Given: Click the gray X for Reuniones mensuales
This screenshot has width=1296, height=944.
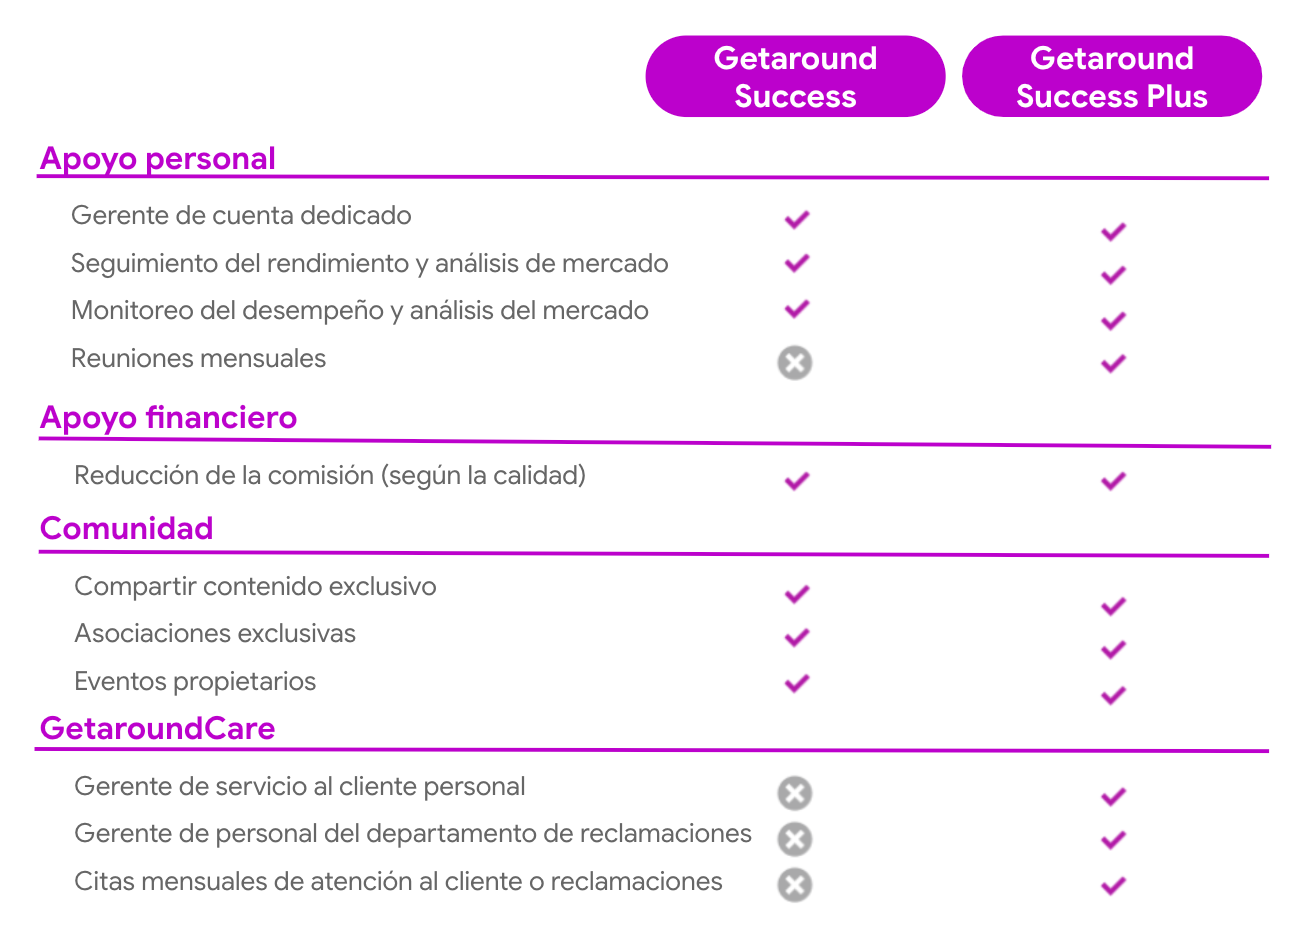Looking at the screenshot, I should pyautogui.click(x=795, y=362).
